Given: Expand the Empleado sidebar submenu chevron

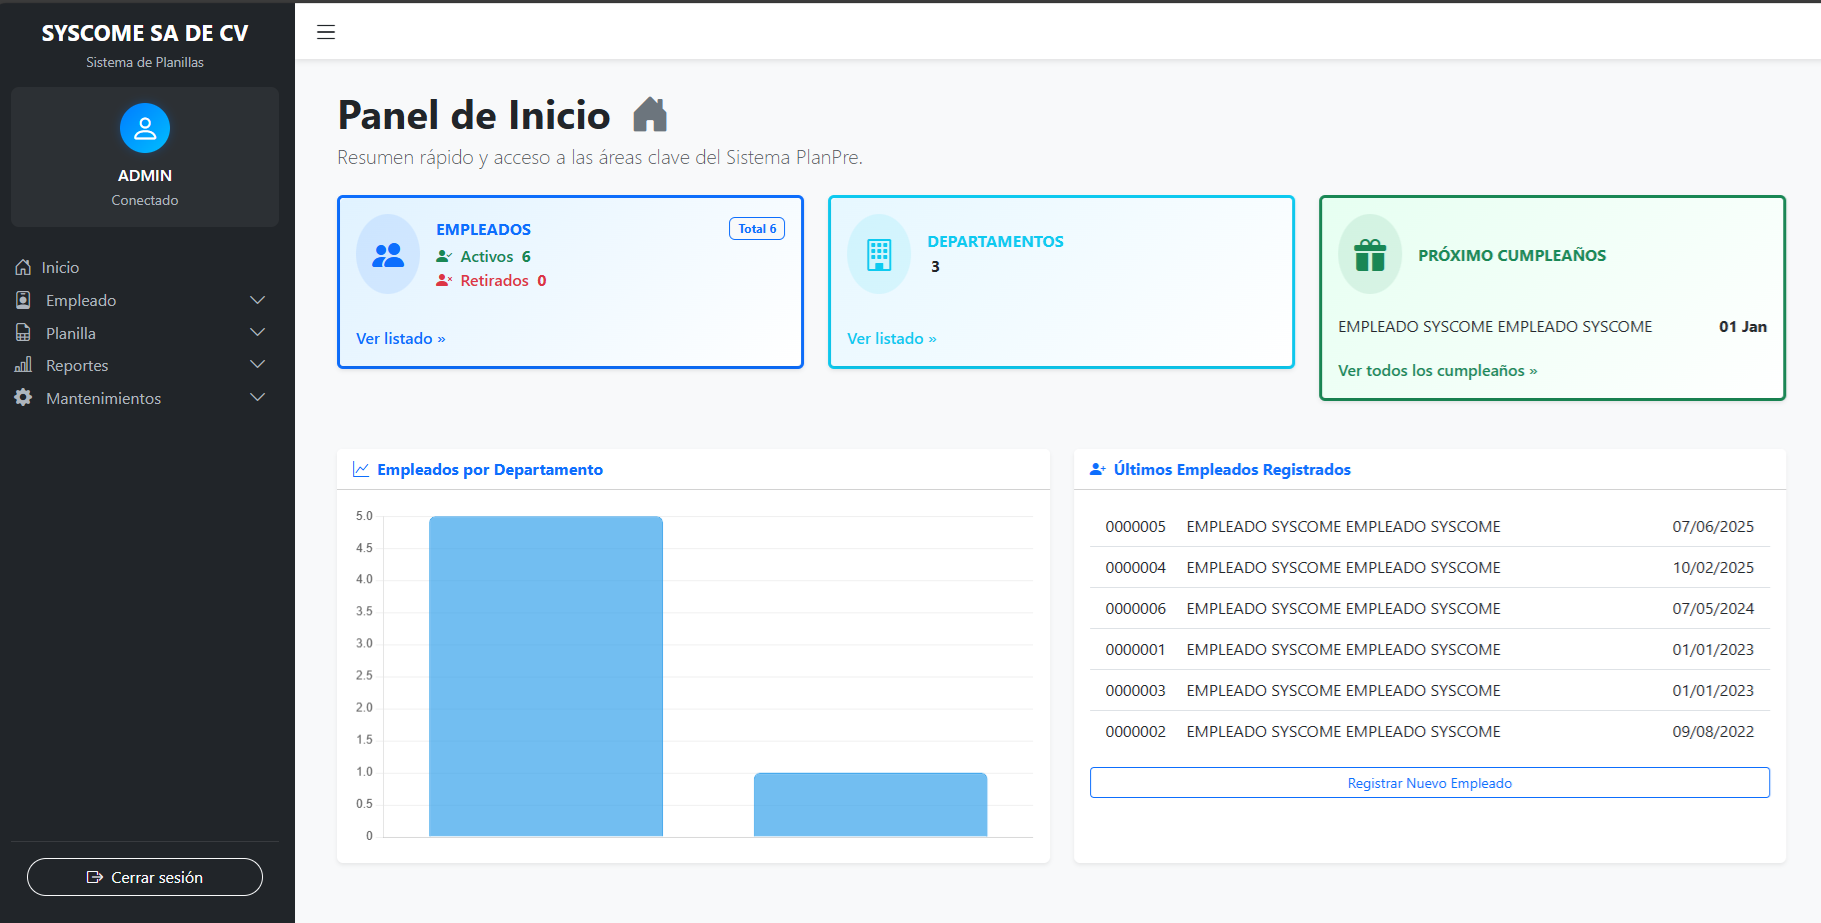Looking at the screenshot, I should coord(257,300).
